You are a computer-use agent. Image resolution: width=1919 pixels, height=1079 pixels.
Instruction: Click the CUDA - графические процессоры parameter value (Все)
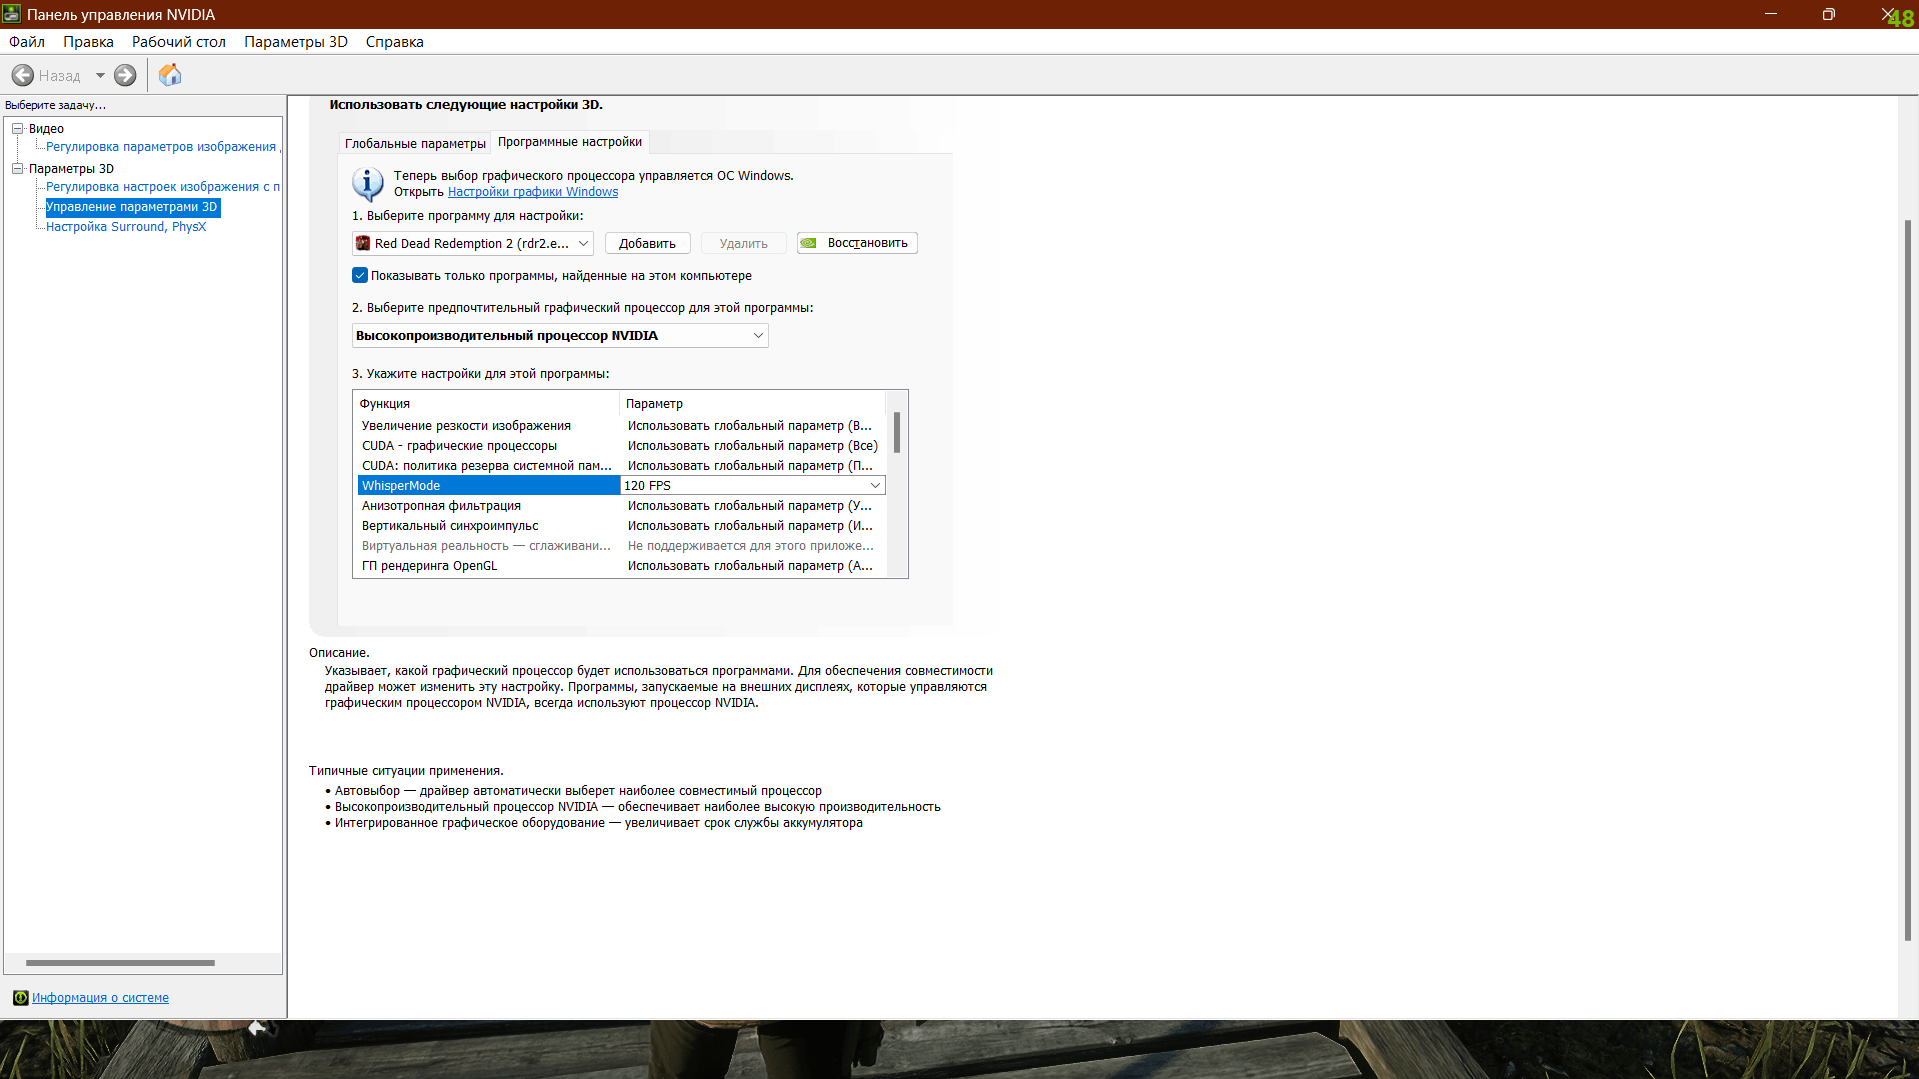click(x=753, y=445)
